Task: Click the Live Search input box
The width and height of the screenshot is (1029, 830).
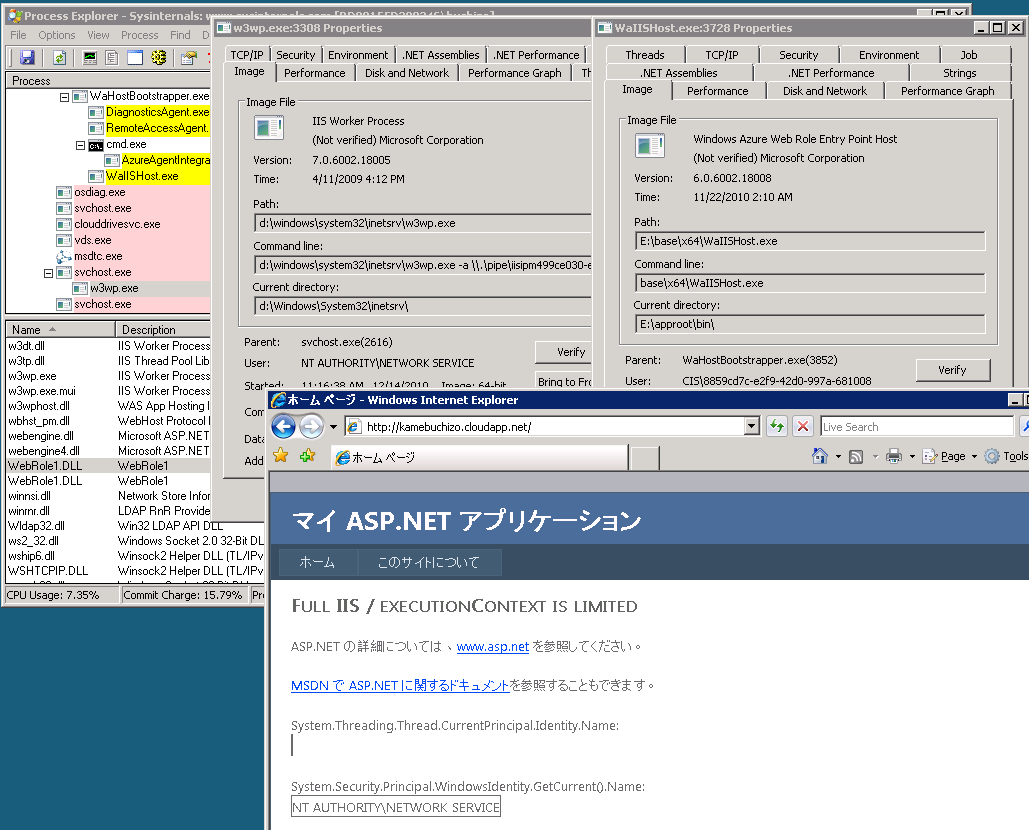Action: click(x=915, y=427)
